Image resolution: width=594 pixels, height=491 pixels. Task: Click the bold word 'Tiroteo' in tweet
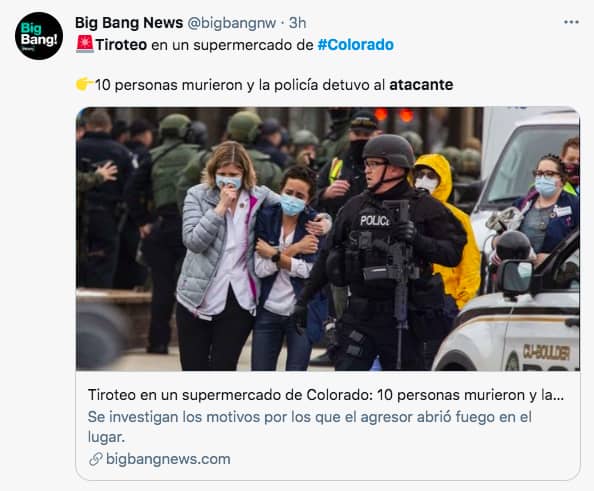coord(121,45)
